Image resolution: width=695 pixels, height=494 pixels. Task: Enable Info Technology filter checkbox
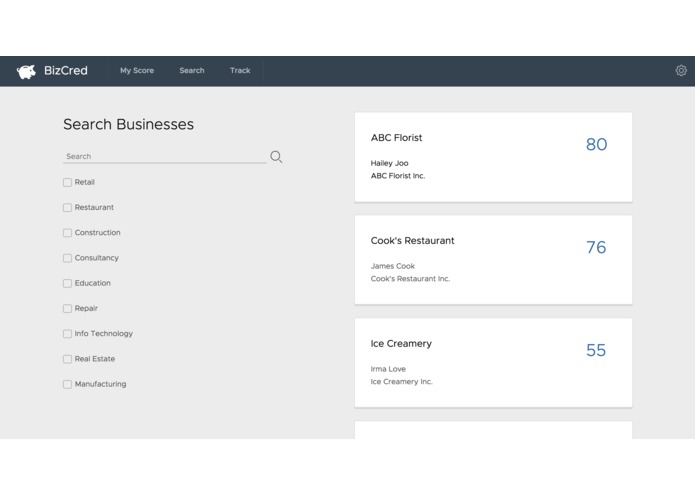point(67,334)
